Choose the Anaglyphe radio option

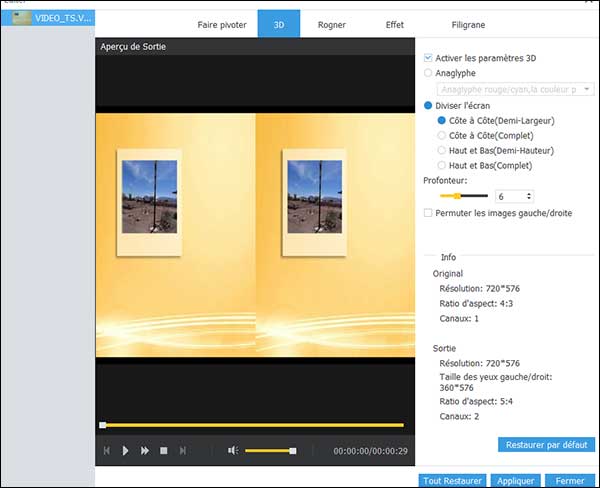(x=429, y=72)
